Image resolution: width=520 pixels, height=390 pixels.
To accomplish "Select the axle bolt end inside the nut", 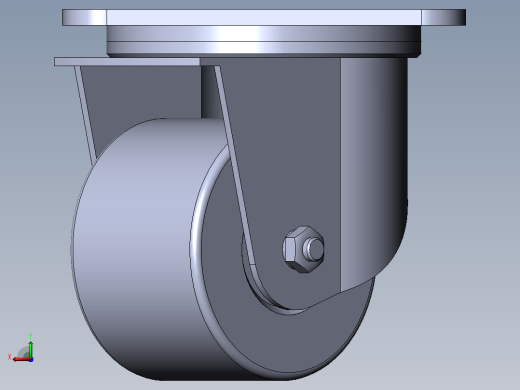I will point(314,249).
